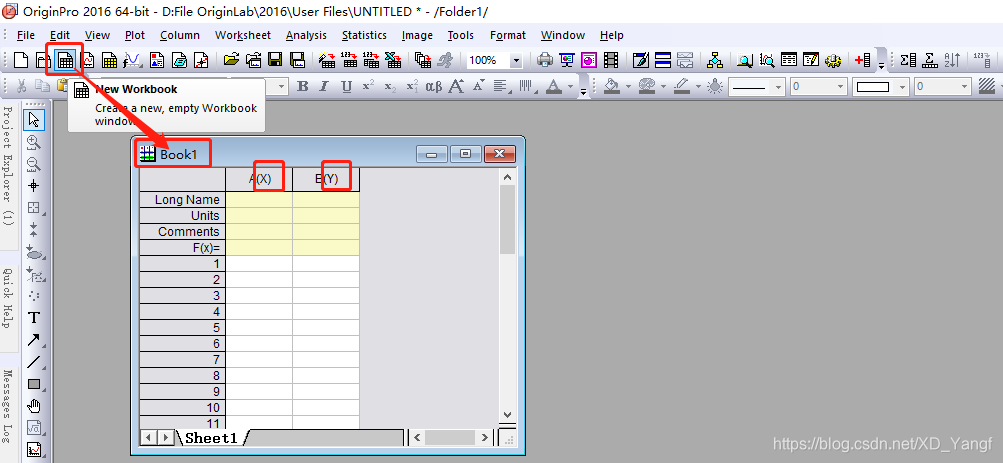Open the Analysis menu

306,35
